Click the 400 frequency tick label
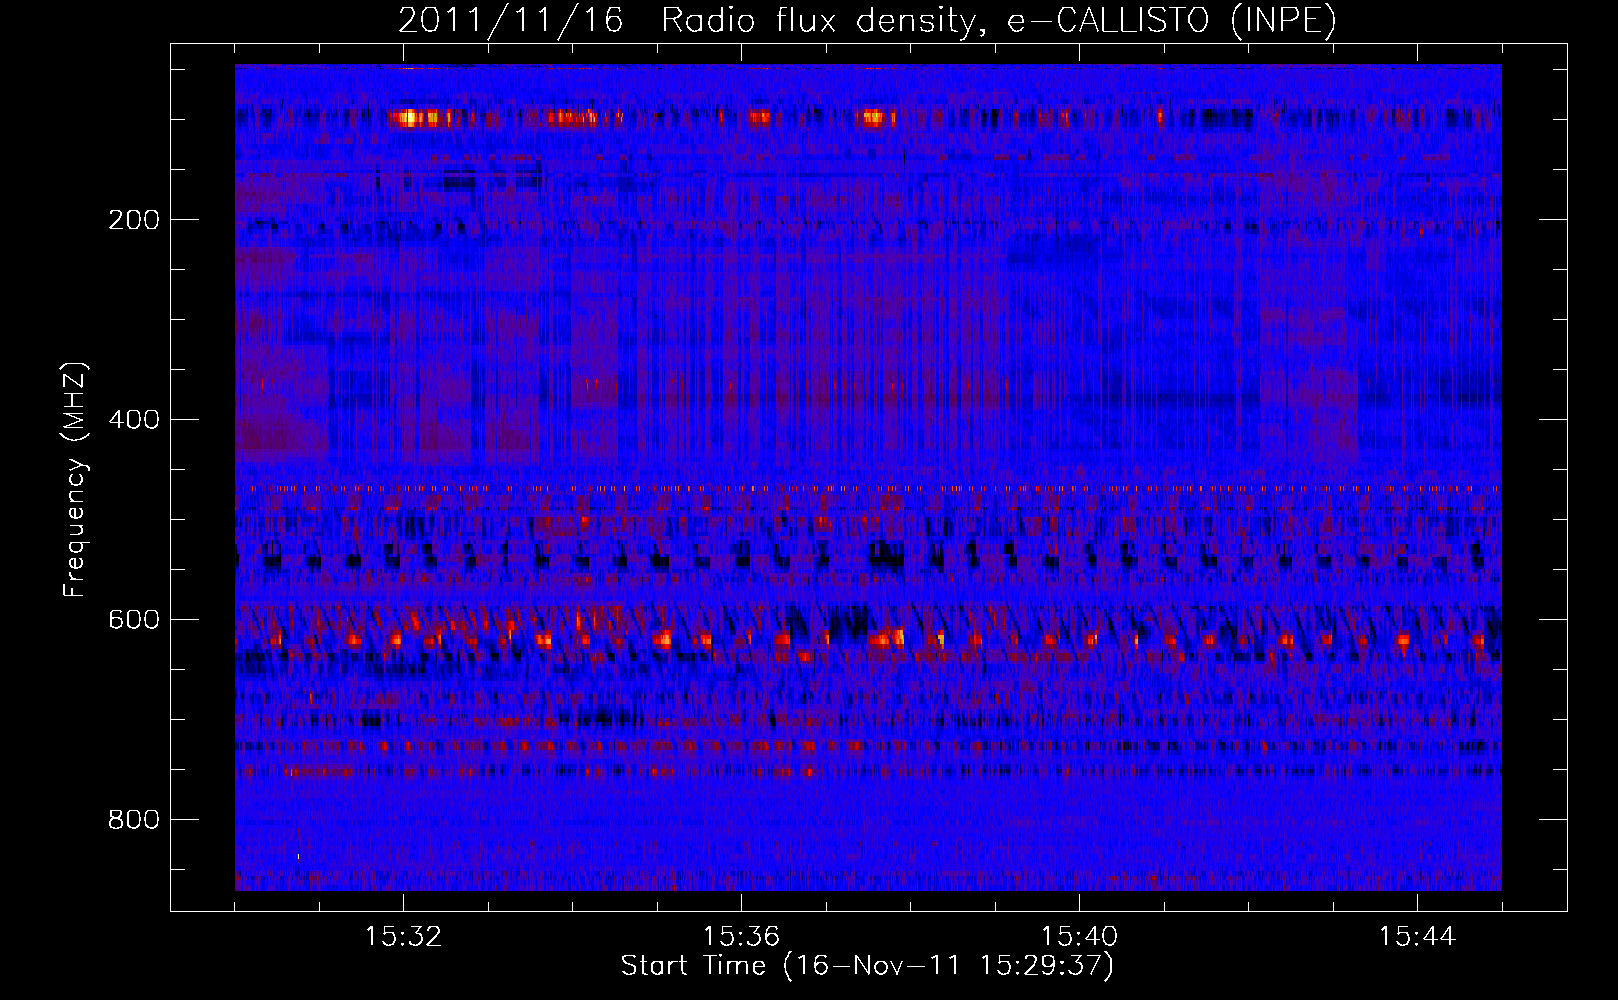This screenshot has width=1618, height=1000. 134,420
